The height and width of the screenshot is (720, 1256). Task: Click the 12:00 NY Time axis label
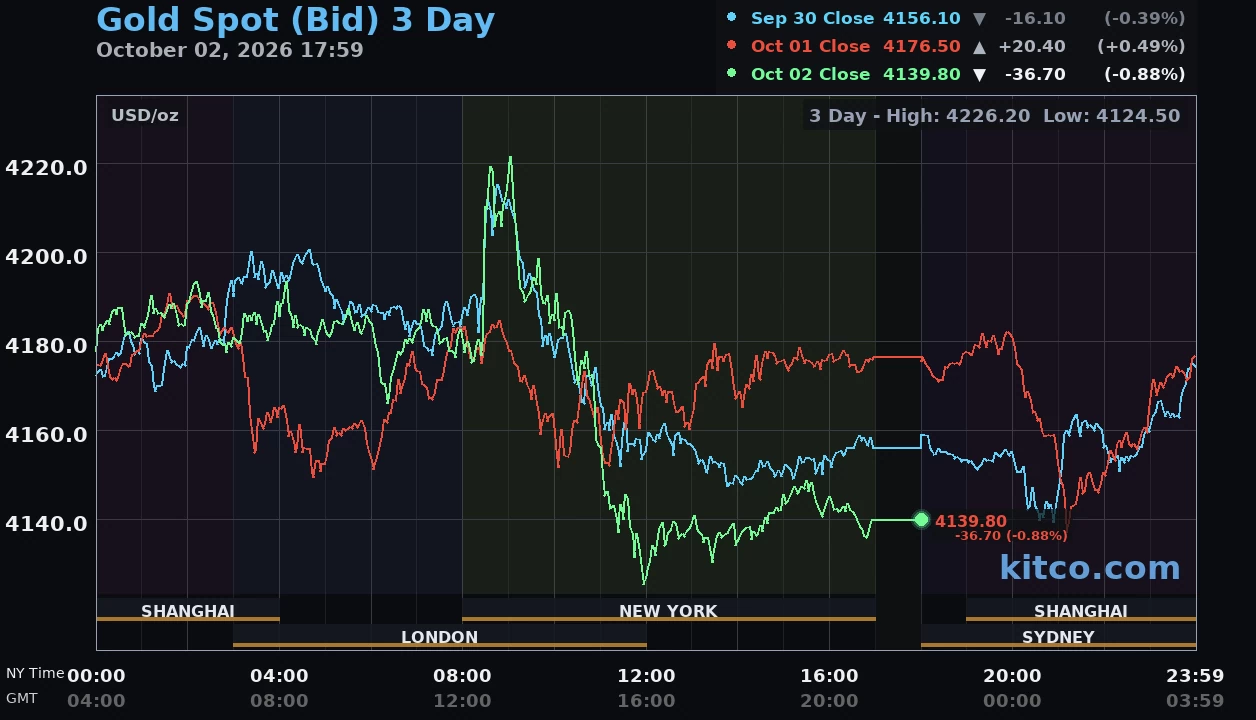pyautogui.click(x=646, y=677)
